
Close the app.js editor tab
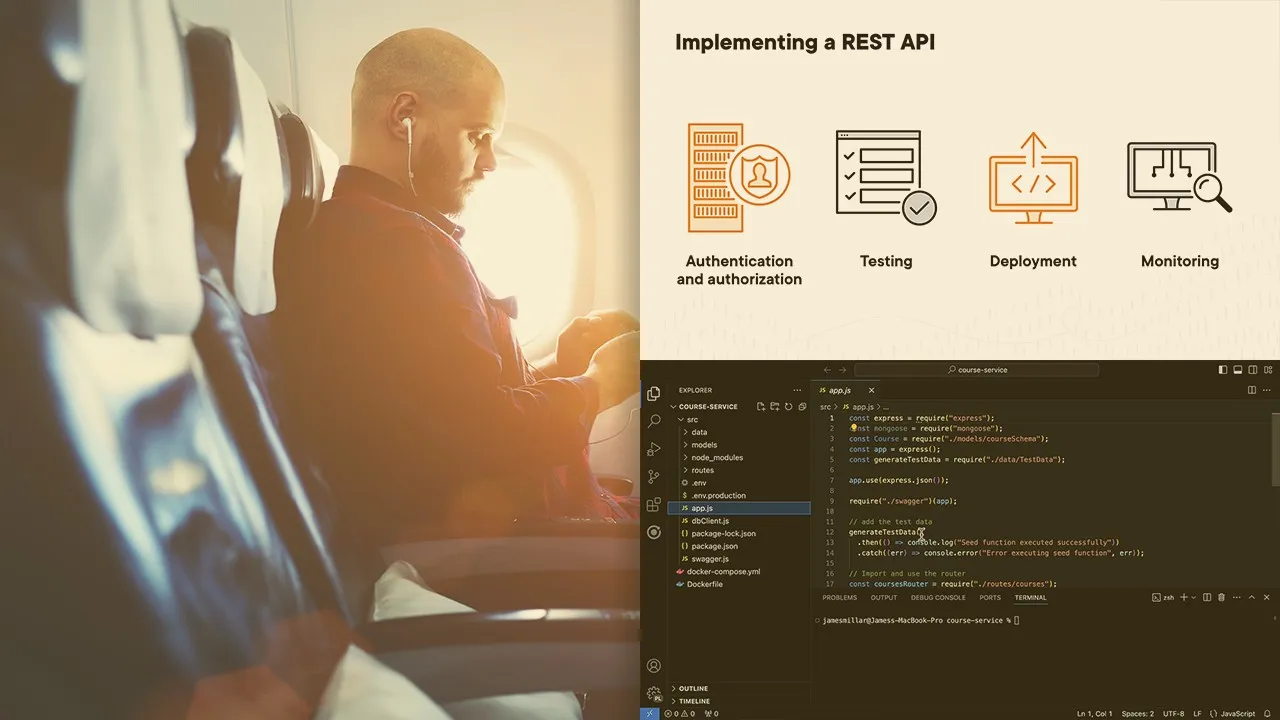click(871, 390)
